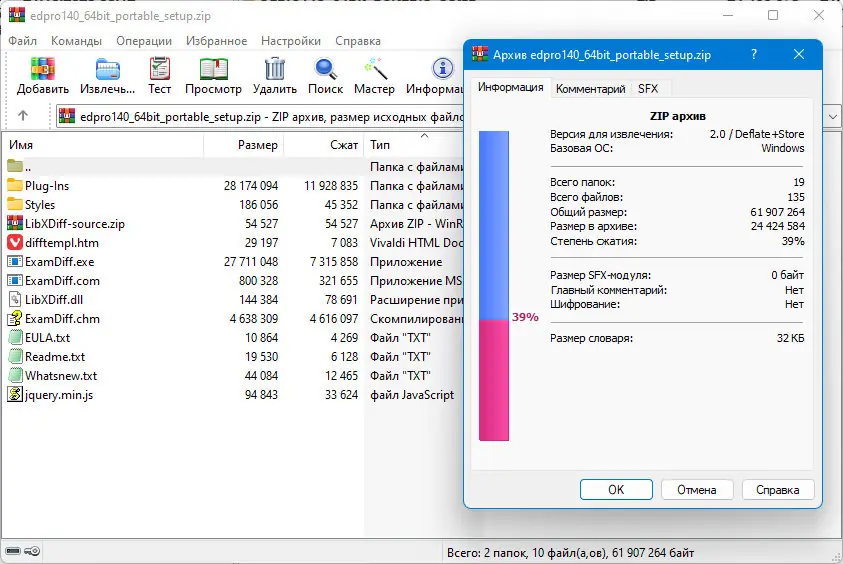Click the archive path address field
Viewport: 843px width, 564px height.
pyautogui.click(x=261, y=117)
